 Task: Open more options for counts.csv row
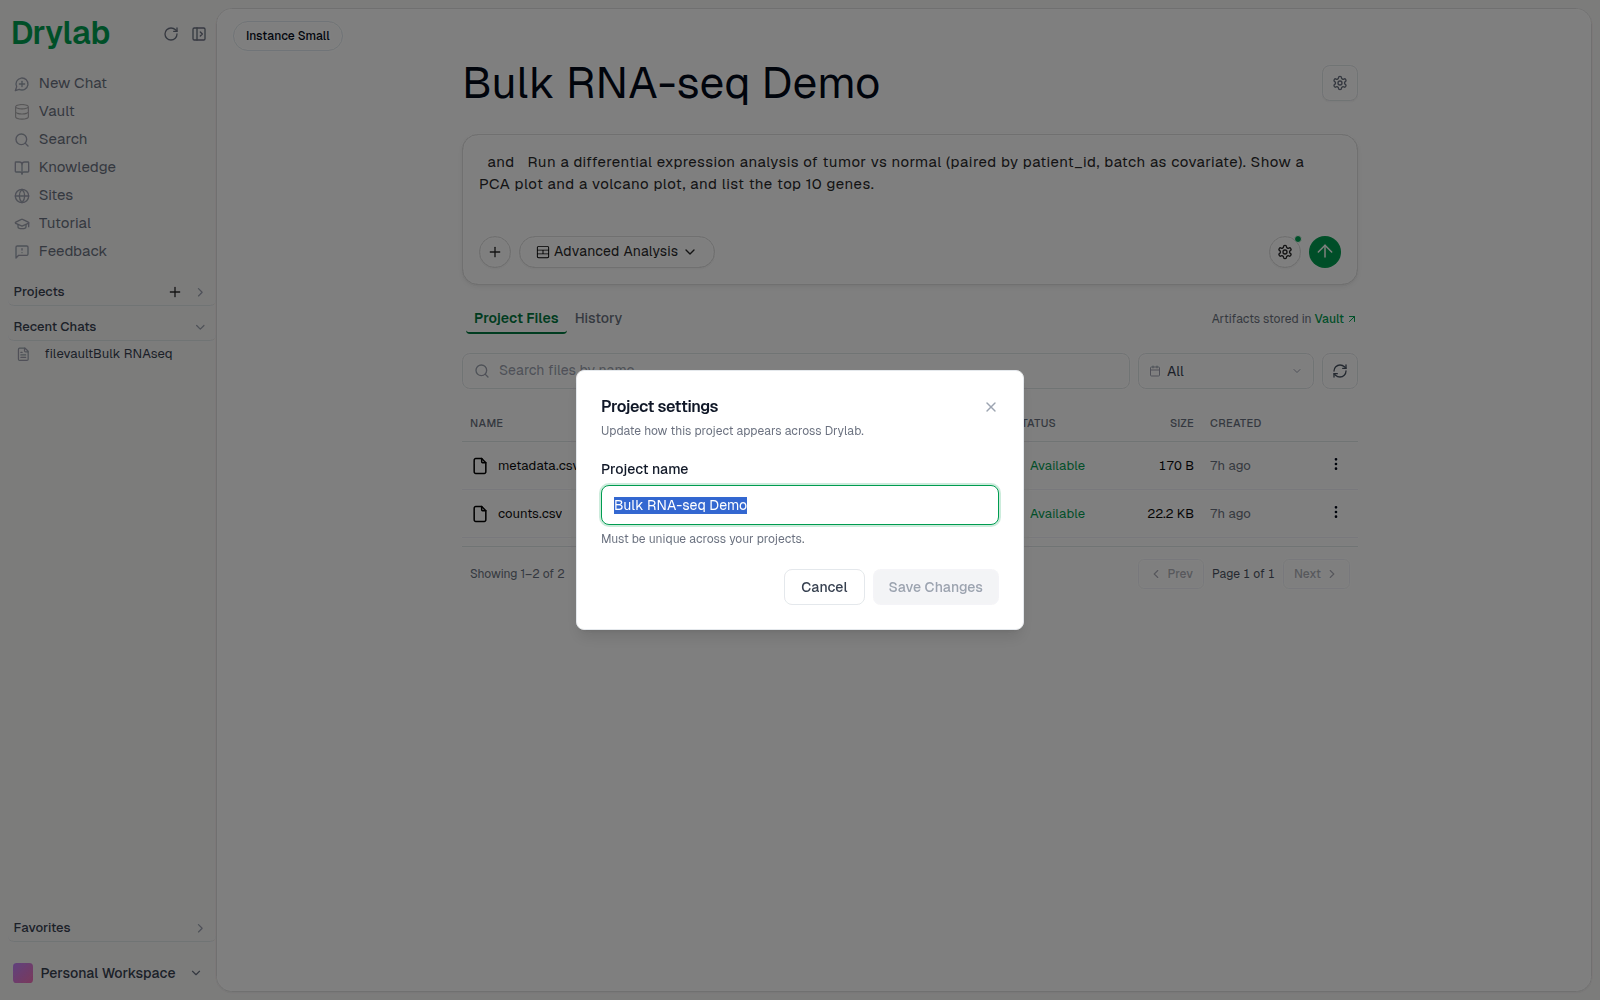pos(1335,513)
